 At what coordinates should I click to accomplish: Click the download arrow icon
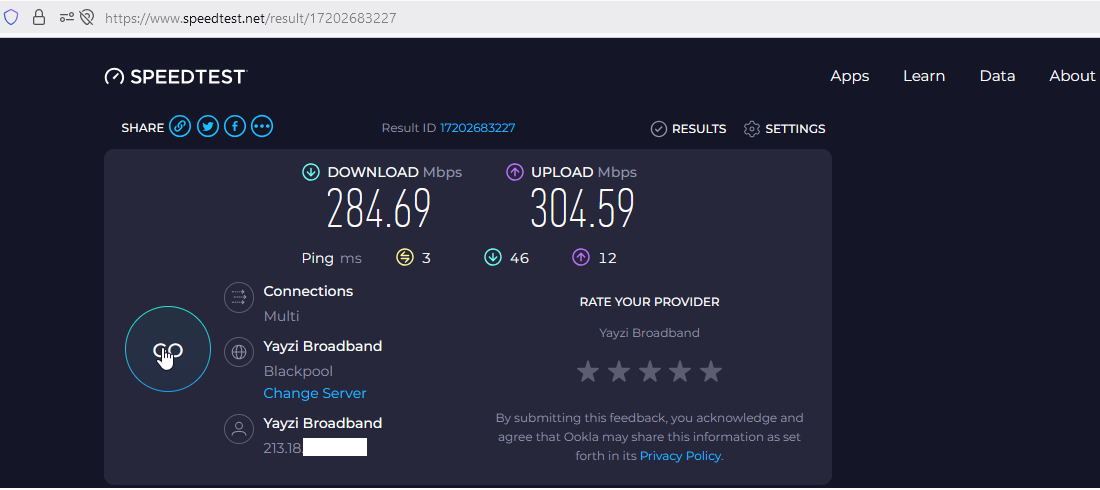311,172
